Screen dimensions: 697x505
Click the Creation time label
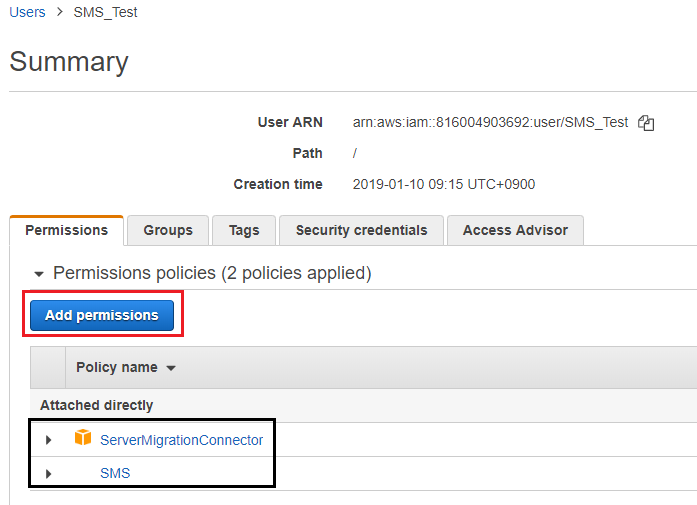click(x=278, y=184)
